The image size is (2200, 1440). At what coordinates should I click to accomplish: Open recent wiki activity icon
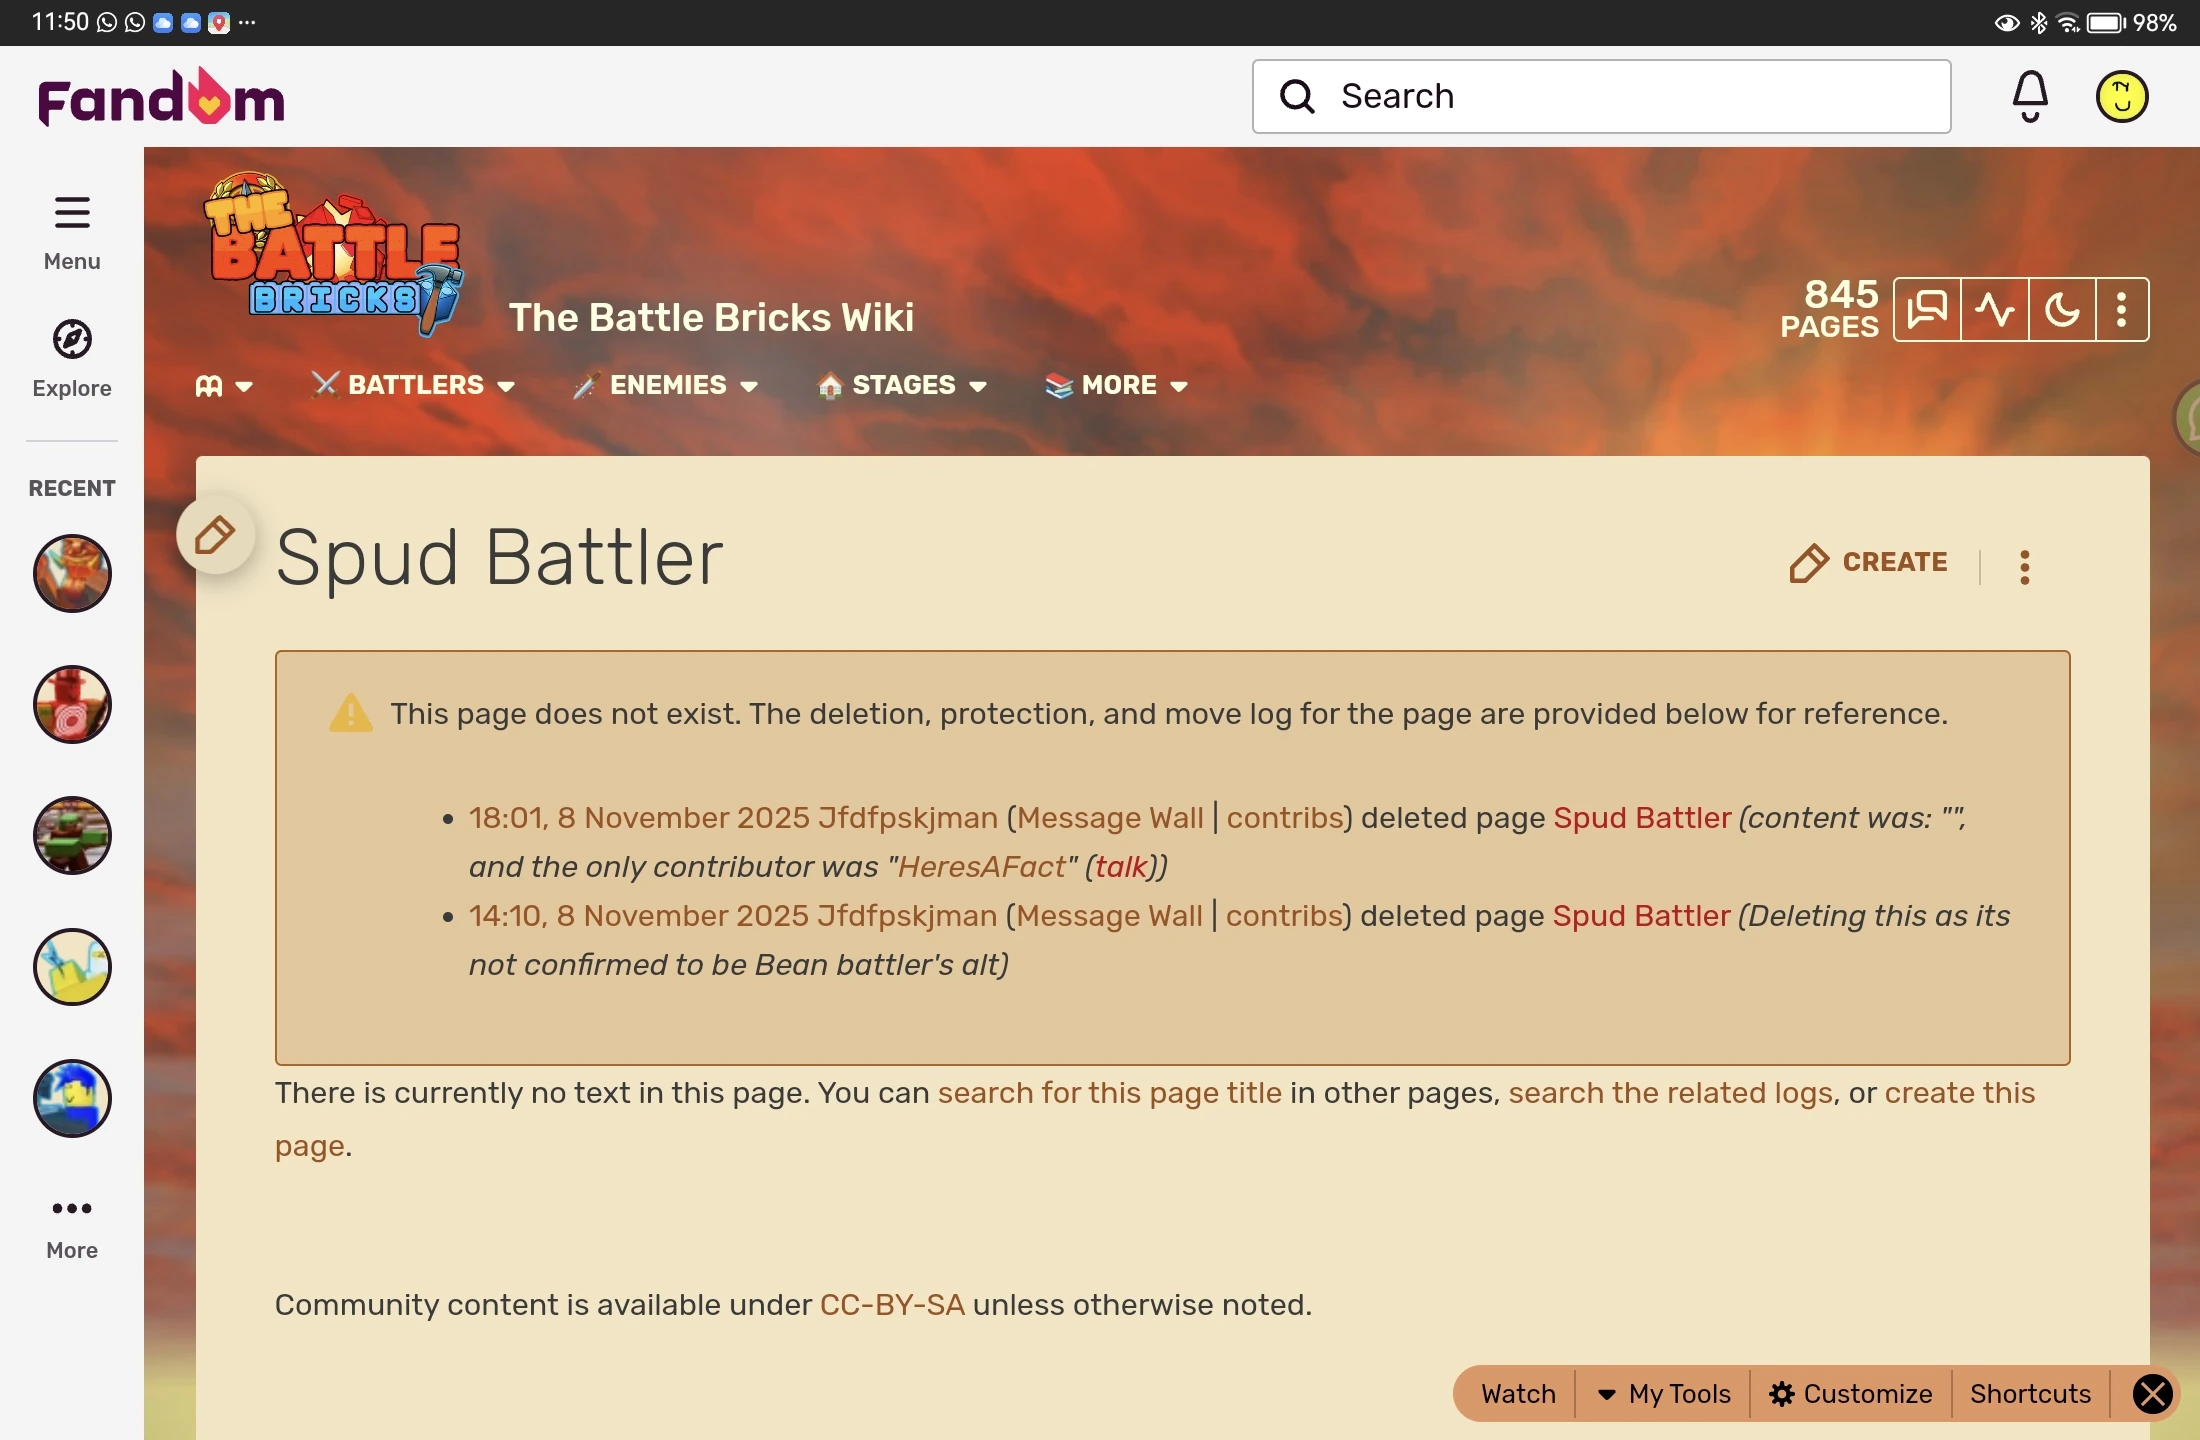coord(1994,310)
